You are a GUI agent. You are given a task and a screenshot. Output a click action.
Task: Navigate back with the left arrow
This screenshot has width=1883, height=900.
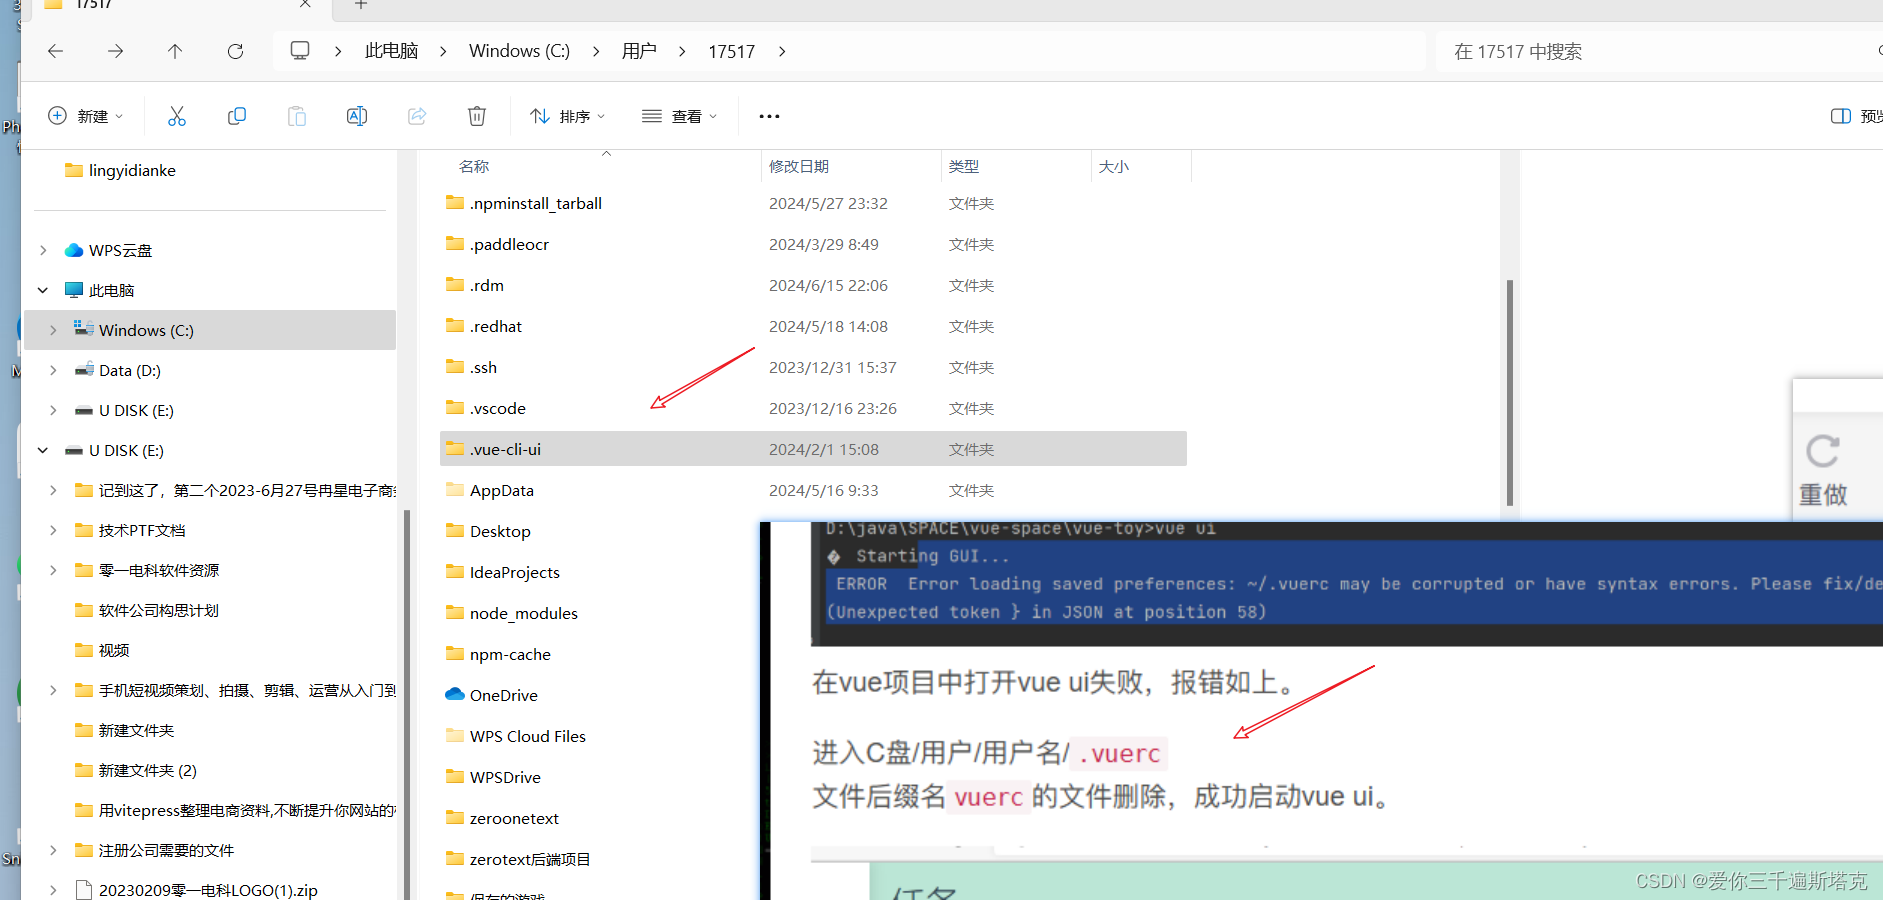tap(55, 51)
